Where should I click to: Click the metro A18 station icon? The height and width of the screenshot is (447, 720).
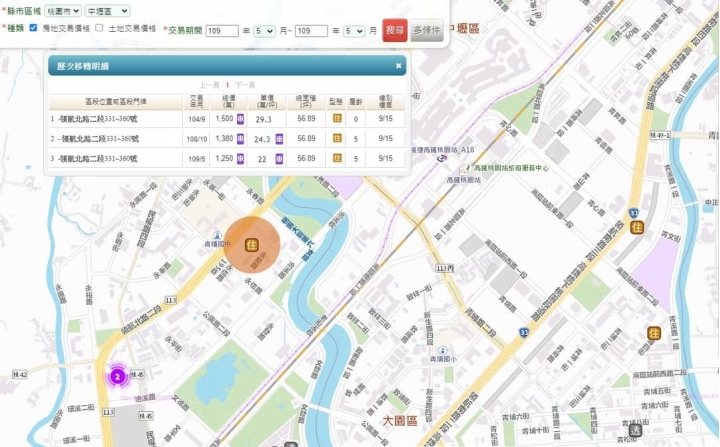tap(441, 158)
